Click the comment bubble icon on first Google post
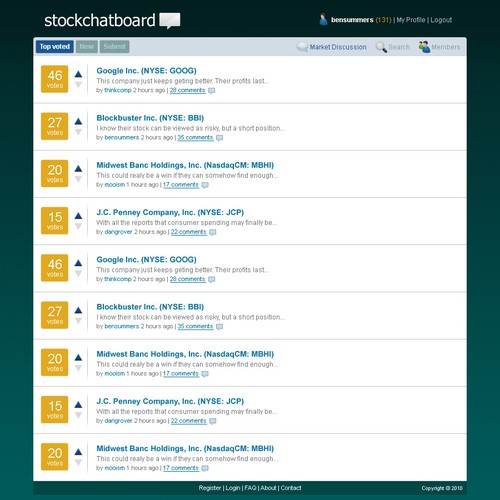Viewport: 500px width, 500px height. (212, 91)
